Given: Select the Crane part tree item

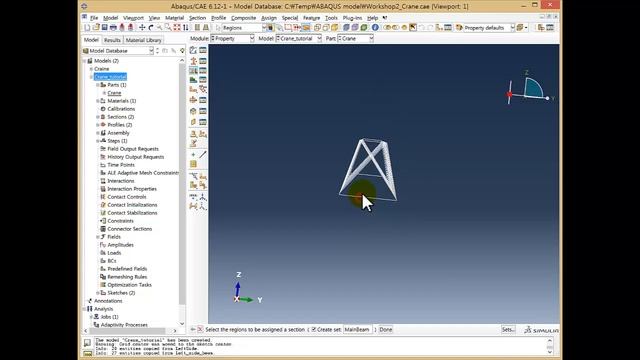Looking at the screenshot, I should [x=114, y=93].
